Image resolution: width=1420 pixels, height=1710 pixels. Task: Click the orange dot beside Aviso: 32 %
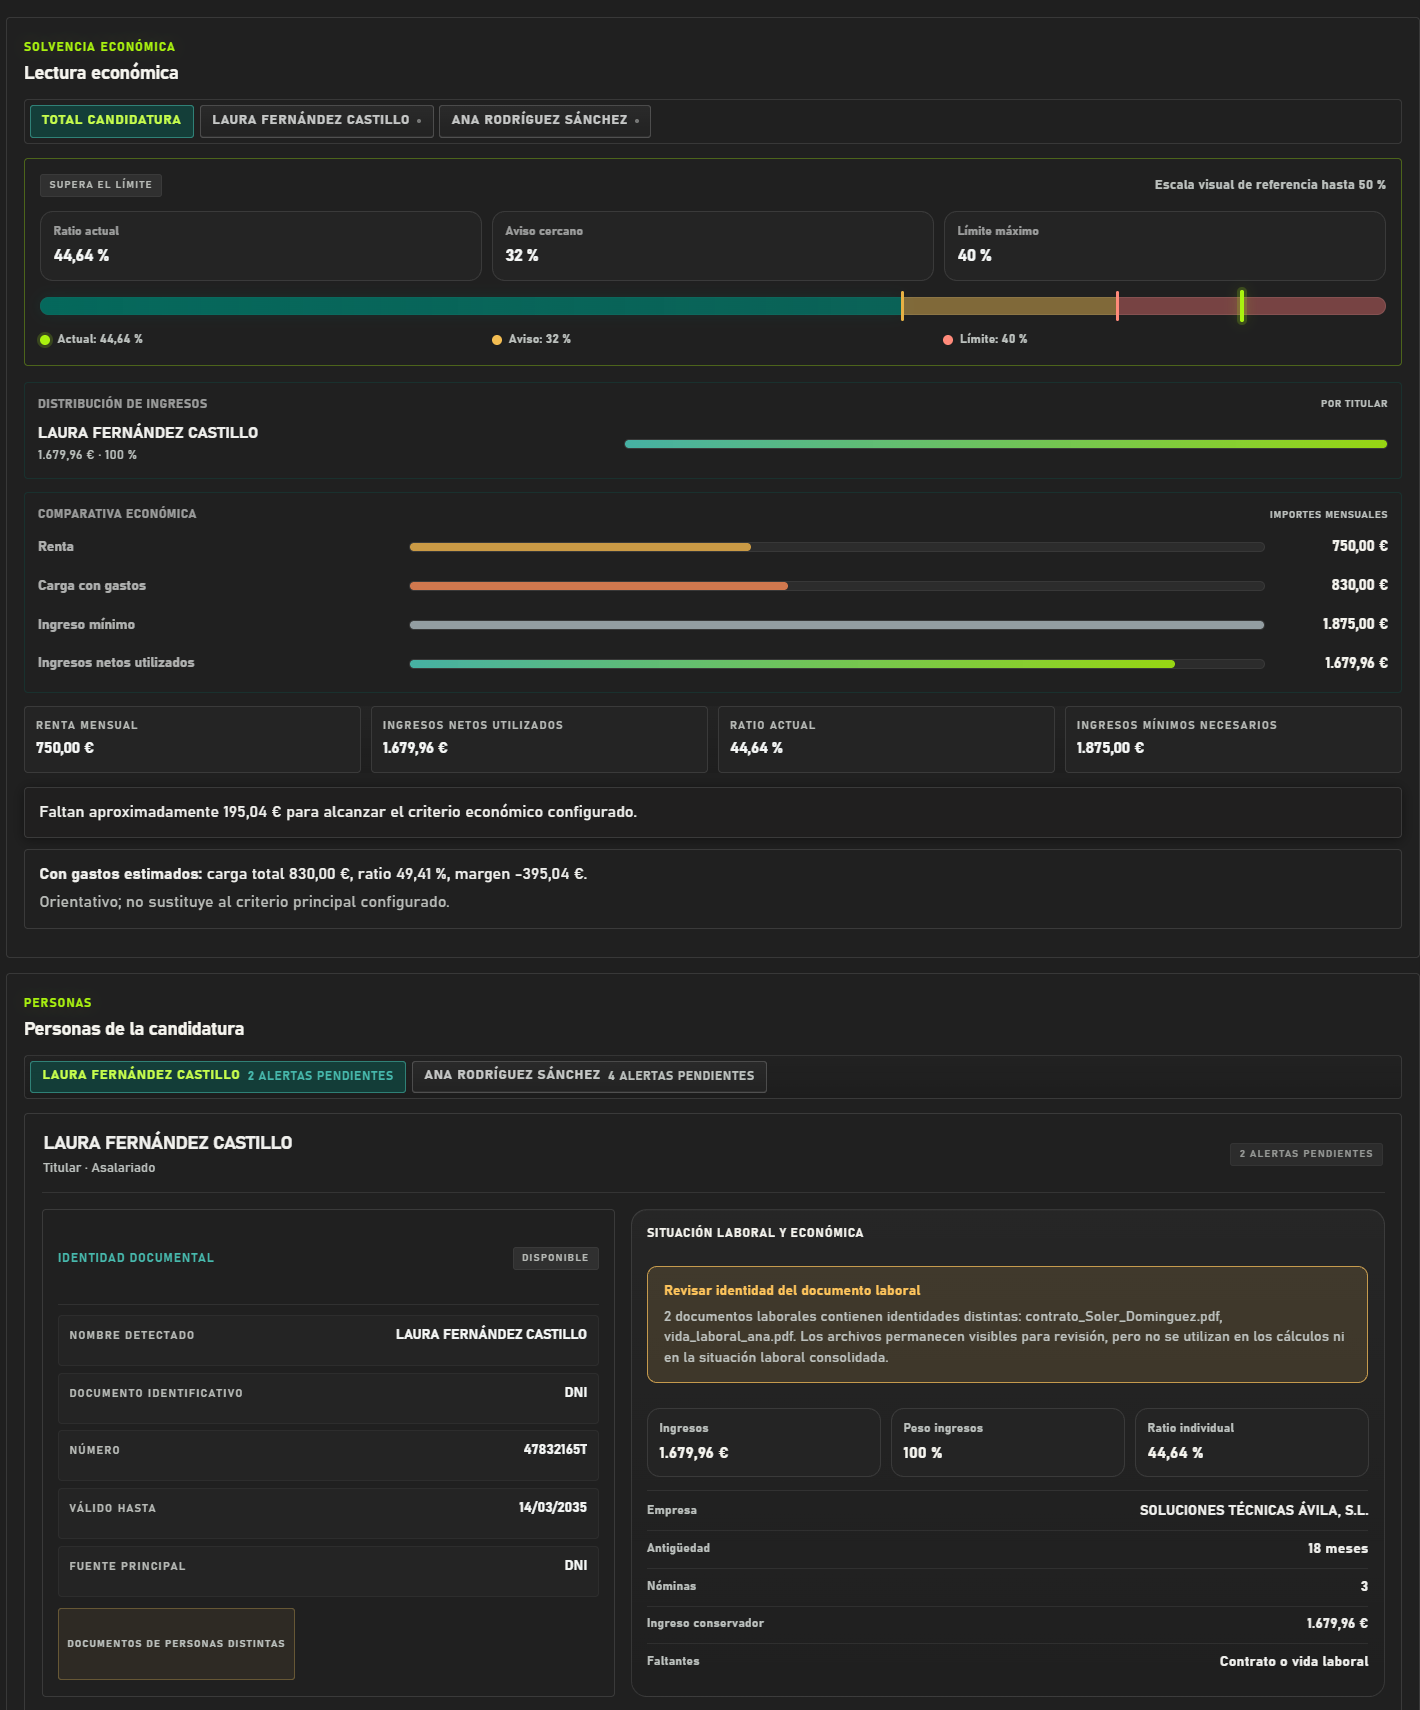[x=497, y=340]
